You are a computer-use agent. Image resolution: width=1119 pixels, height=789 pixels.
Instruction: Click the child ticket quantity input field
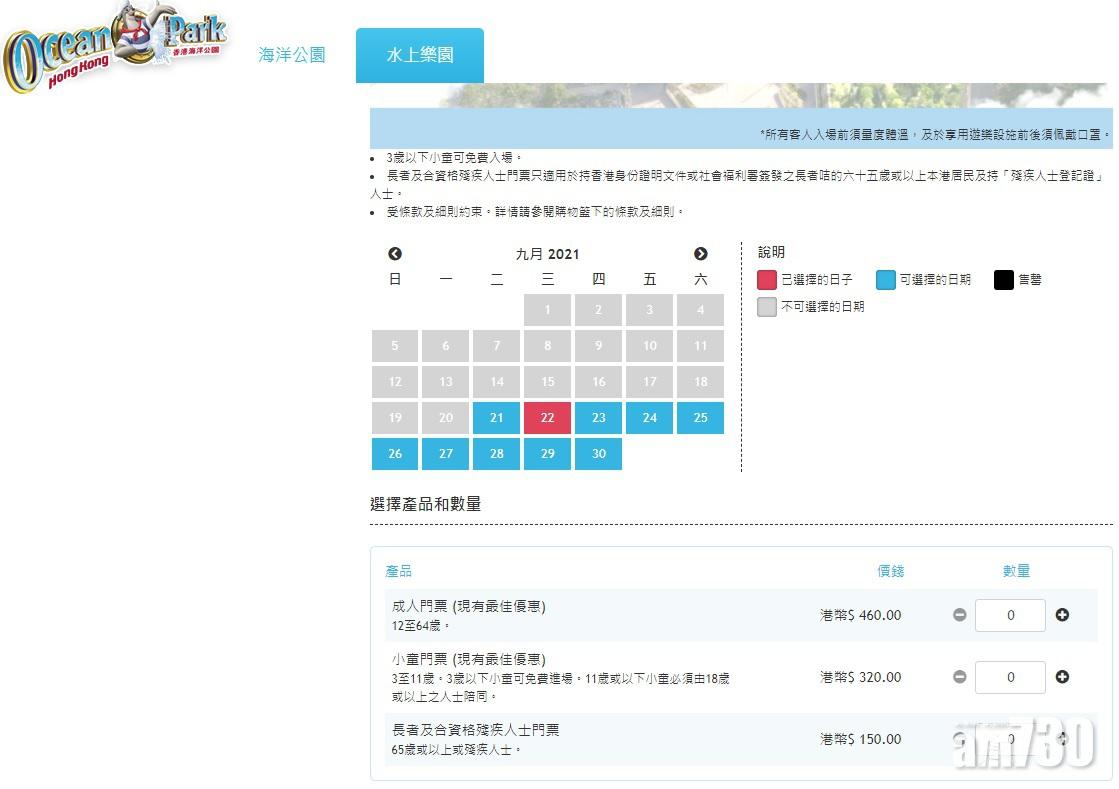[x=1009, y=677]
